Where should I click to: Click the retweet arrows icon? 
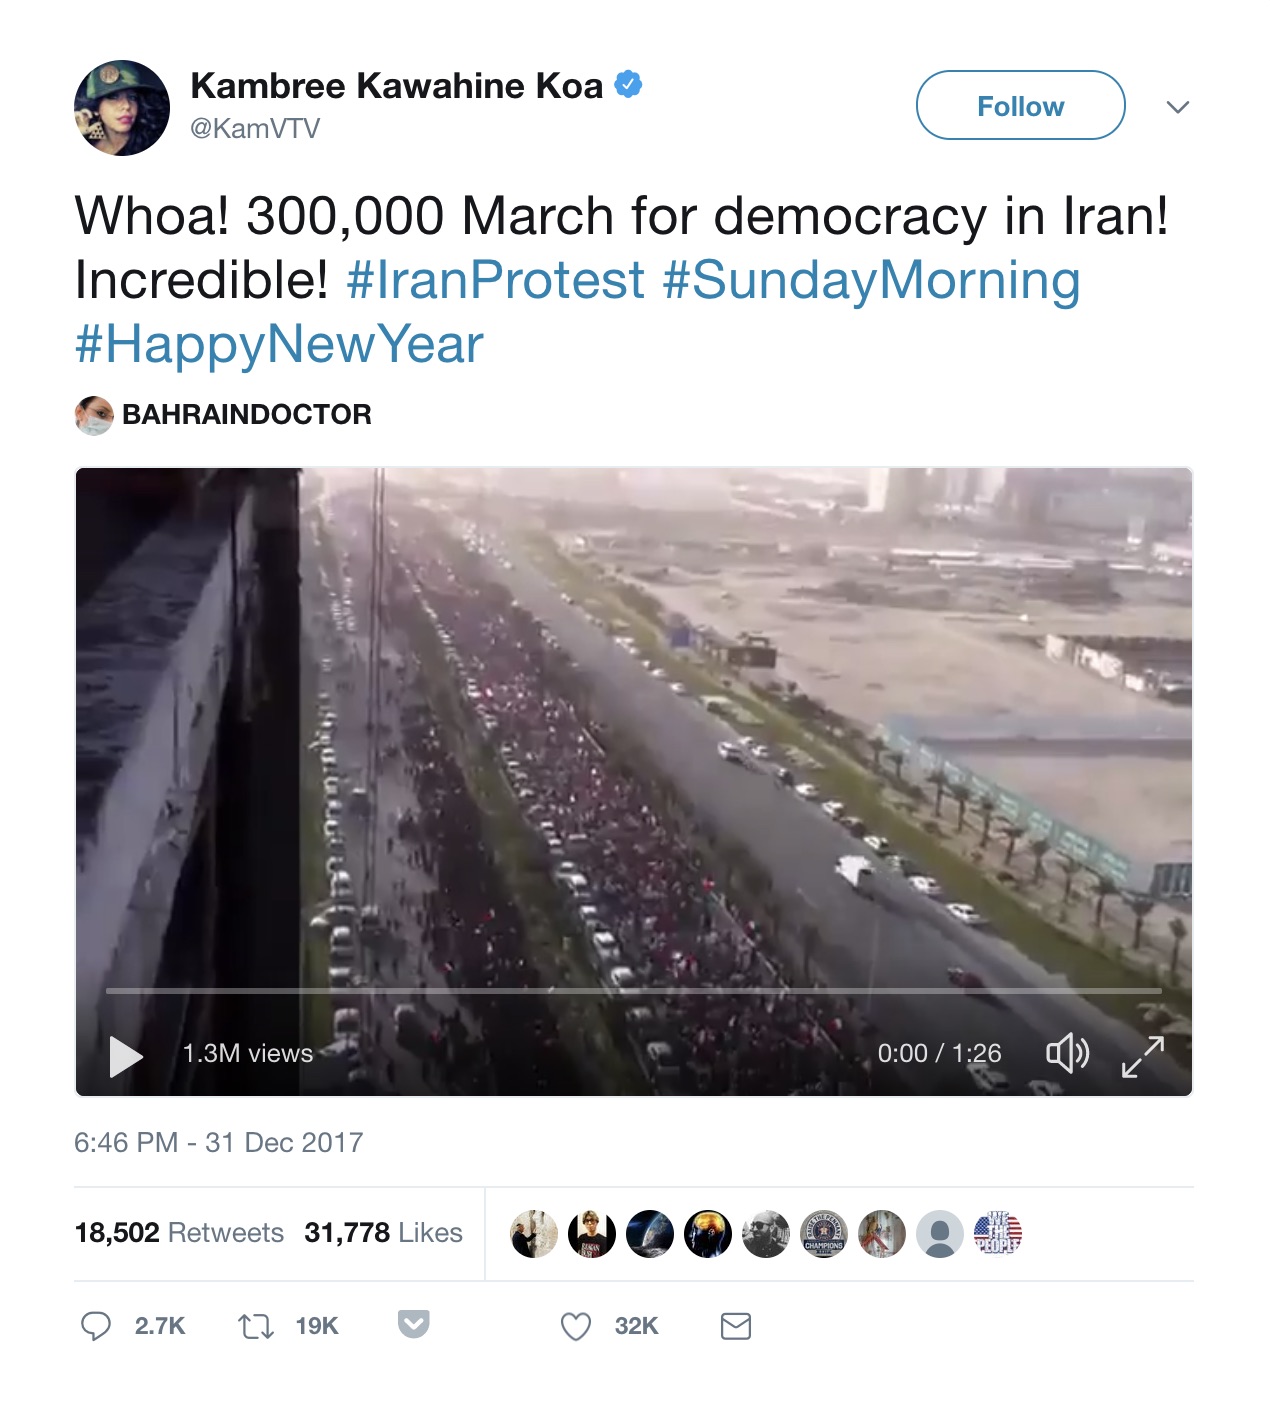click(256, 1326)
